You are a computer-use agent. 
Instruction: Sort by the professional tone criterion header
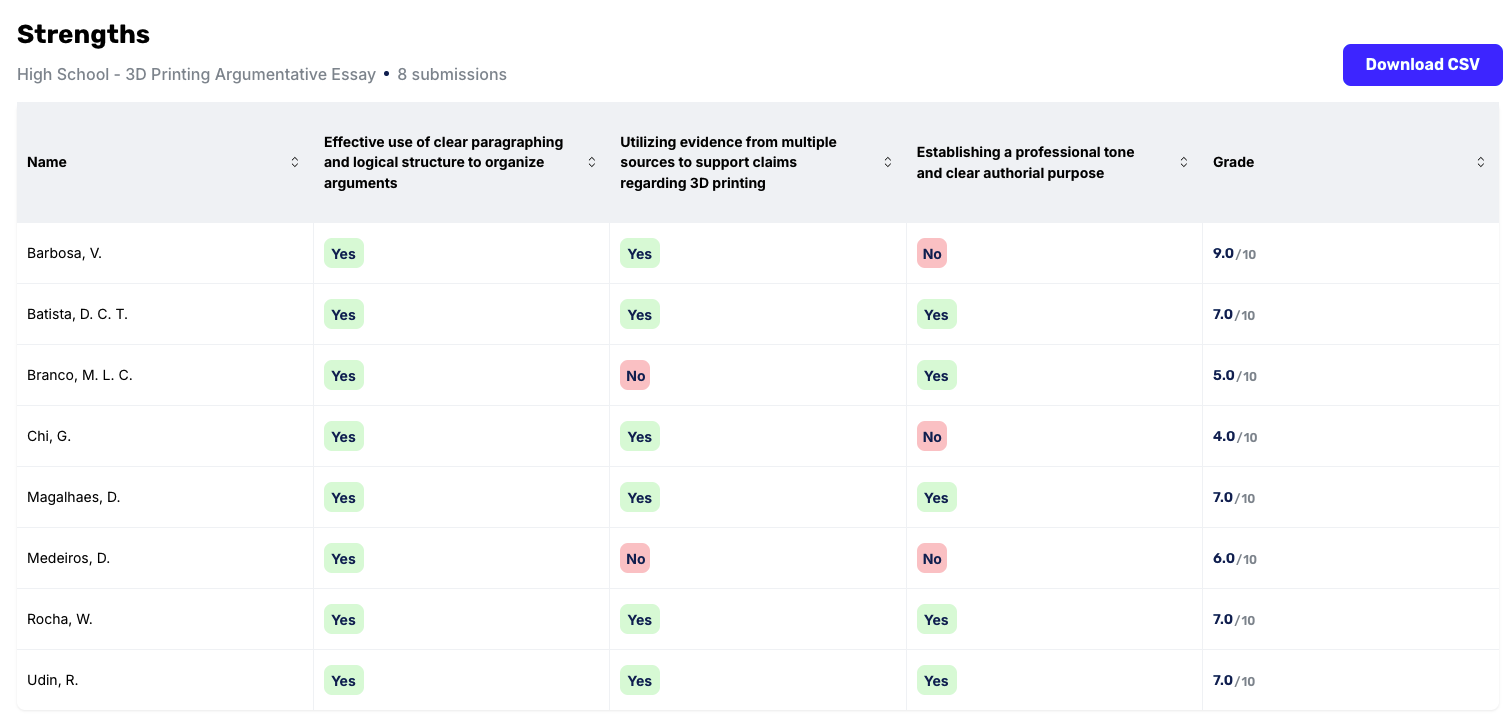1025,161
